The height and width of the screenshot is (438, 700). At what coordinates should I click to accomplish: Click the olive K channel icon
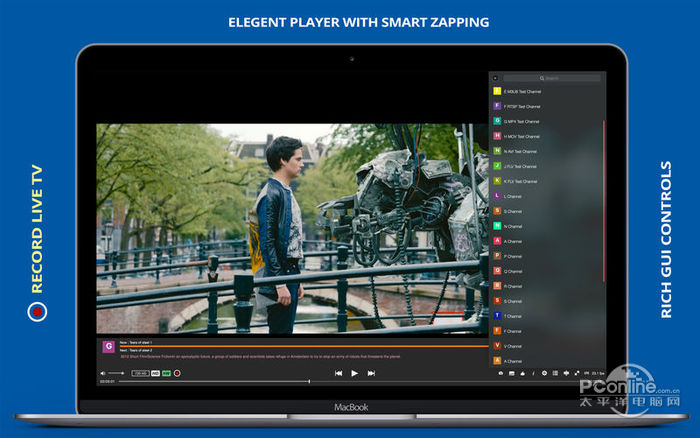tap(497, 181)
